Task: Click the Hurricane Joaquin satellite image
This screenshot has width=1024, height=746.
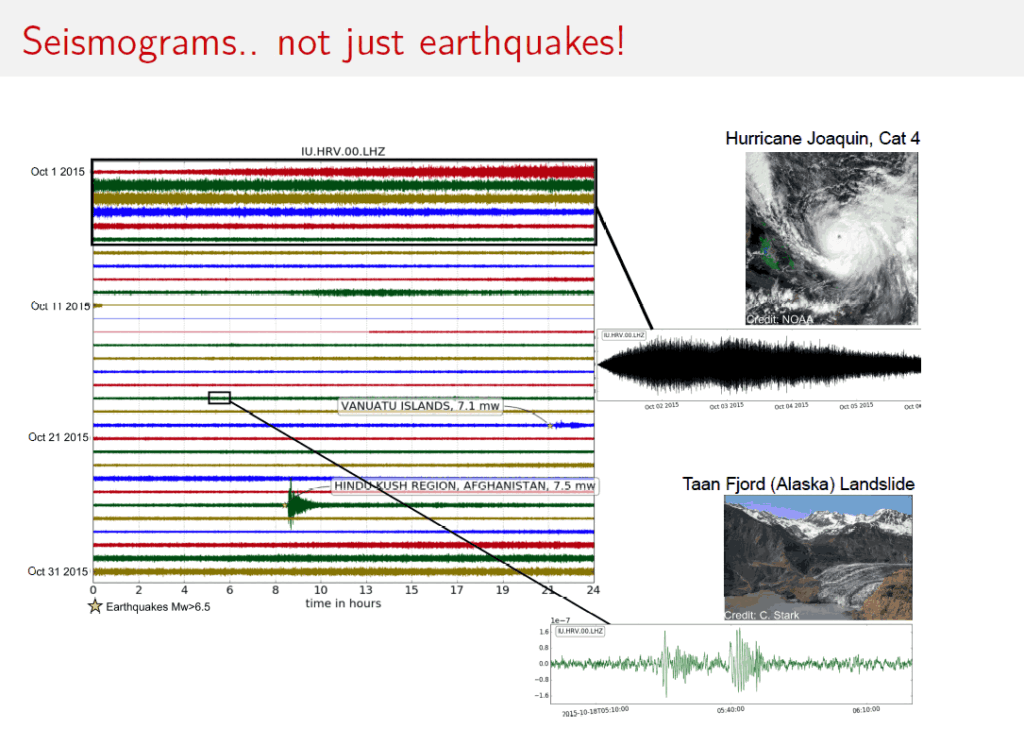Action: click(x=831, y=238)
